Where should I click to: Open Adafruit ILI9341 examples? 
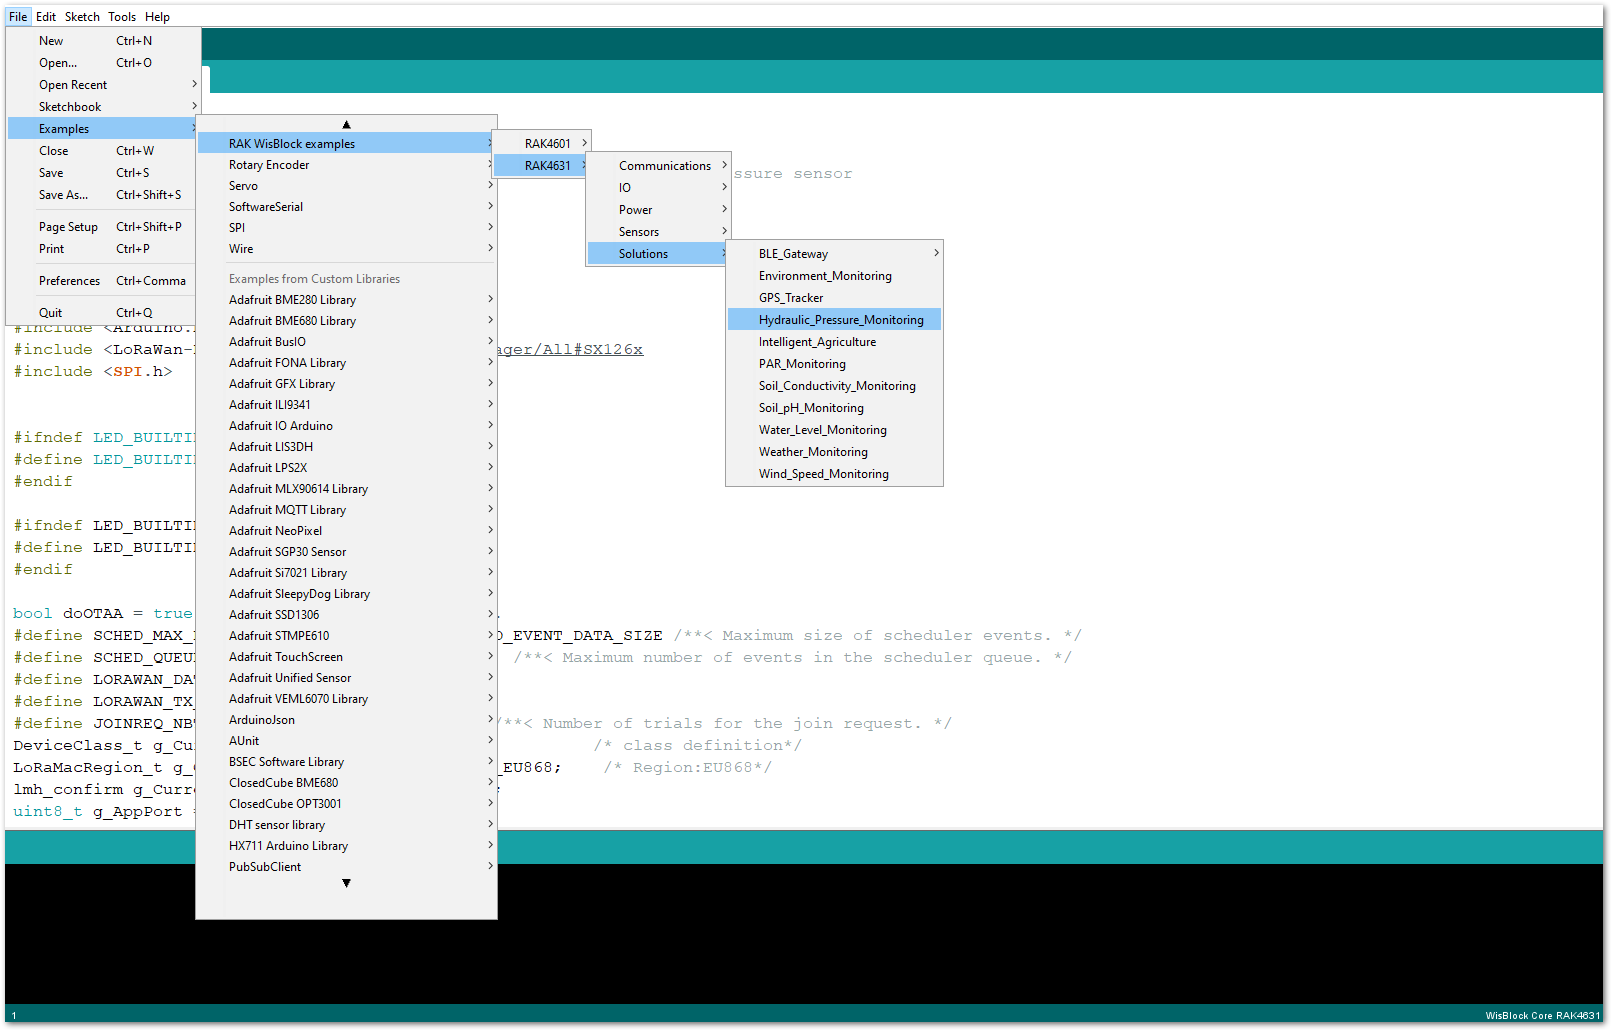point(346,405)
